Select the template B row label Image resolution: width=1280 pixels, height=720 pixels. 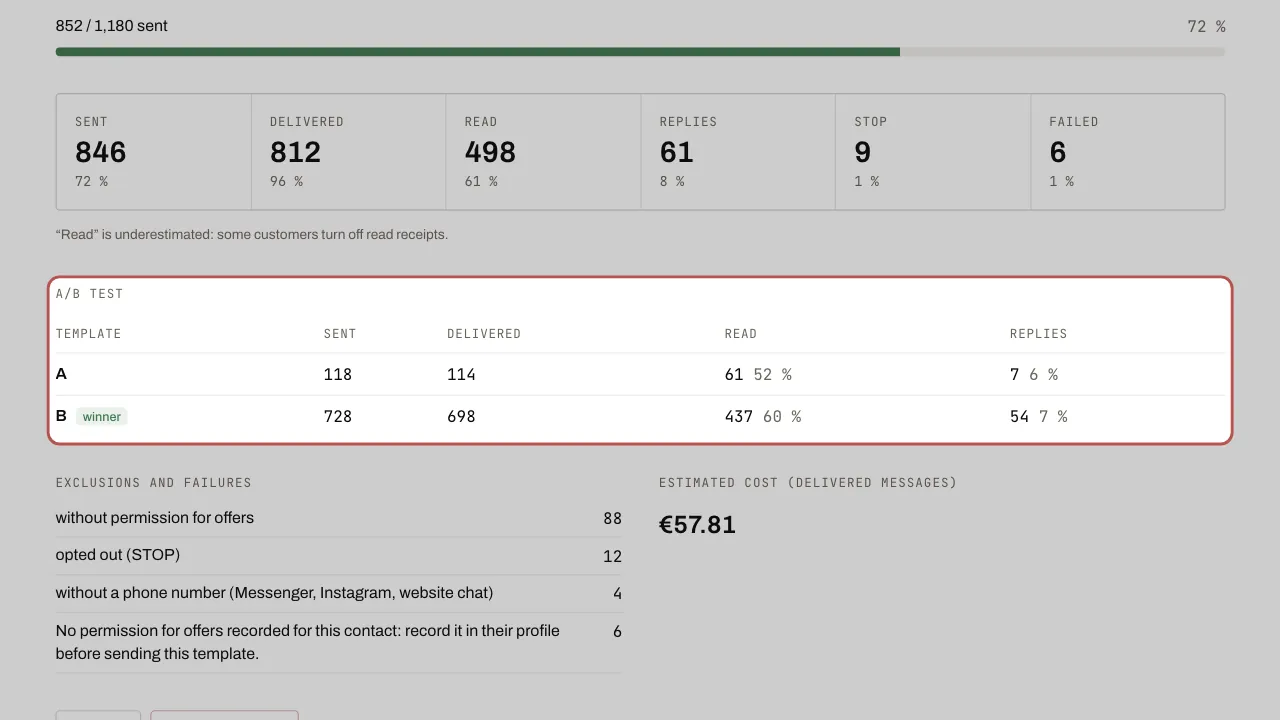[62, 416]
